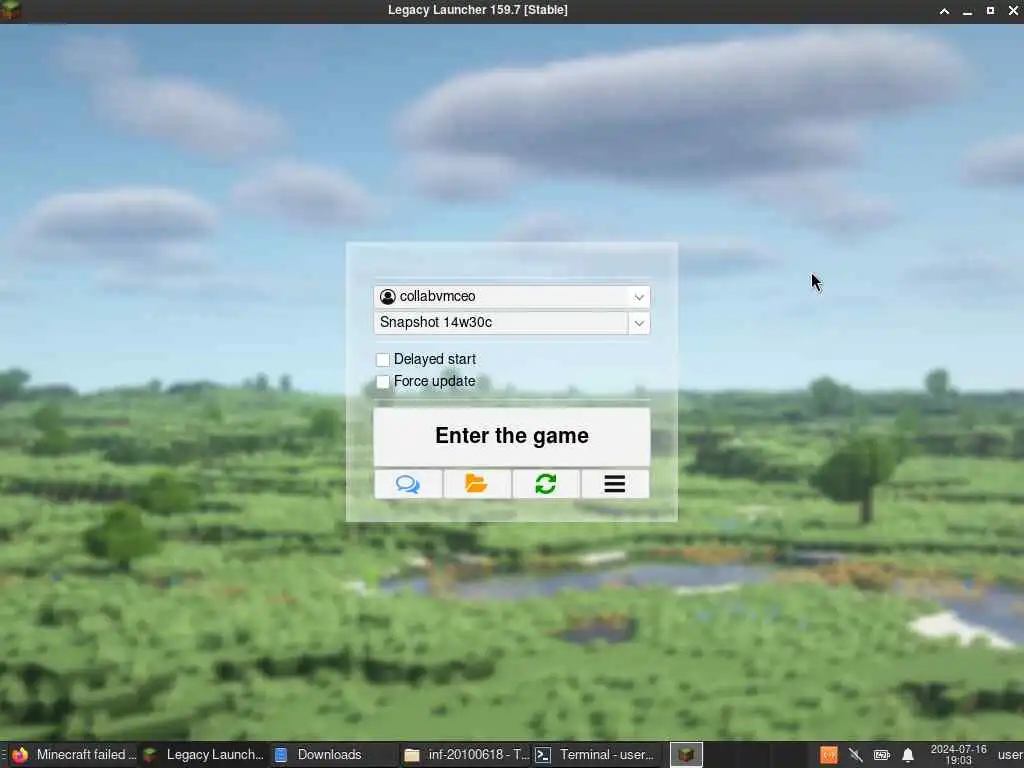Enable the Force update checkbox
Viewport: 1024px width, 768px height.
tap(383, 381)
